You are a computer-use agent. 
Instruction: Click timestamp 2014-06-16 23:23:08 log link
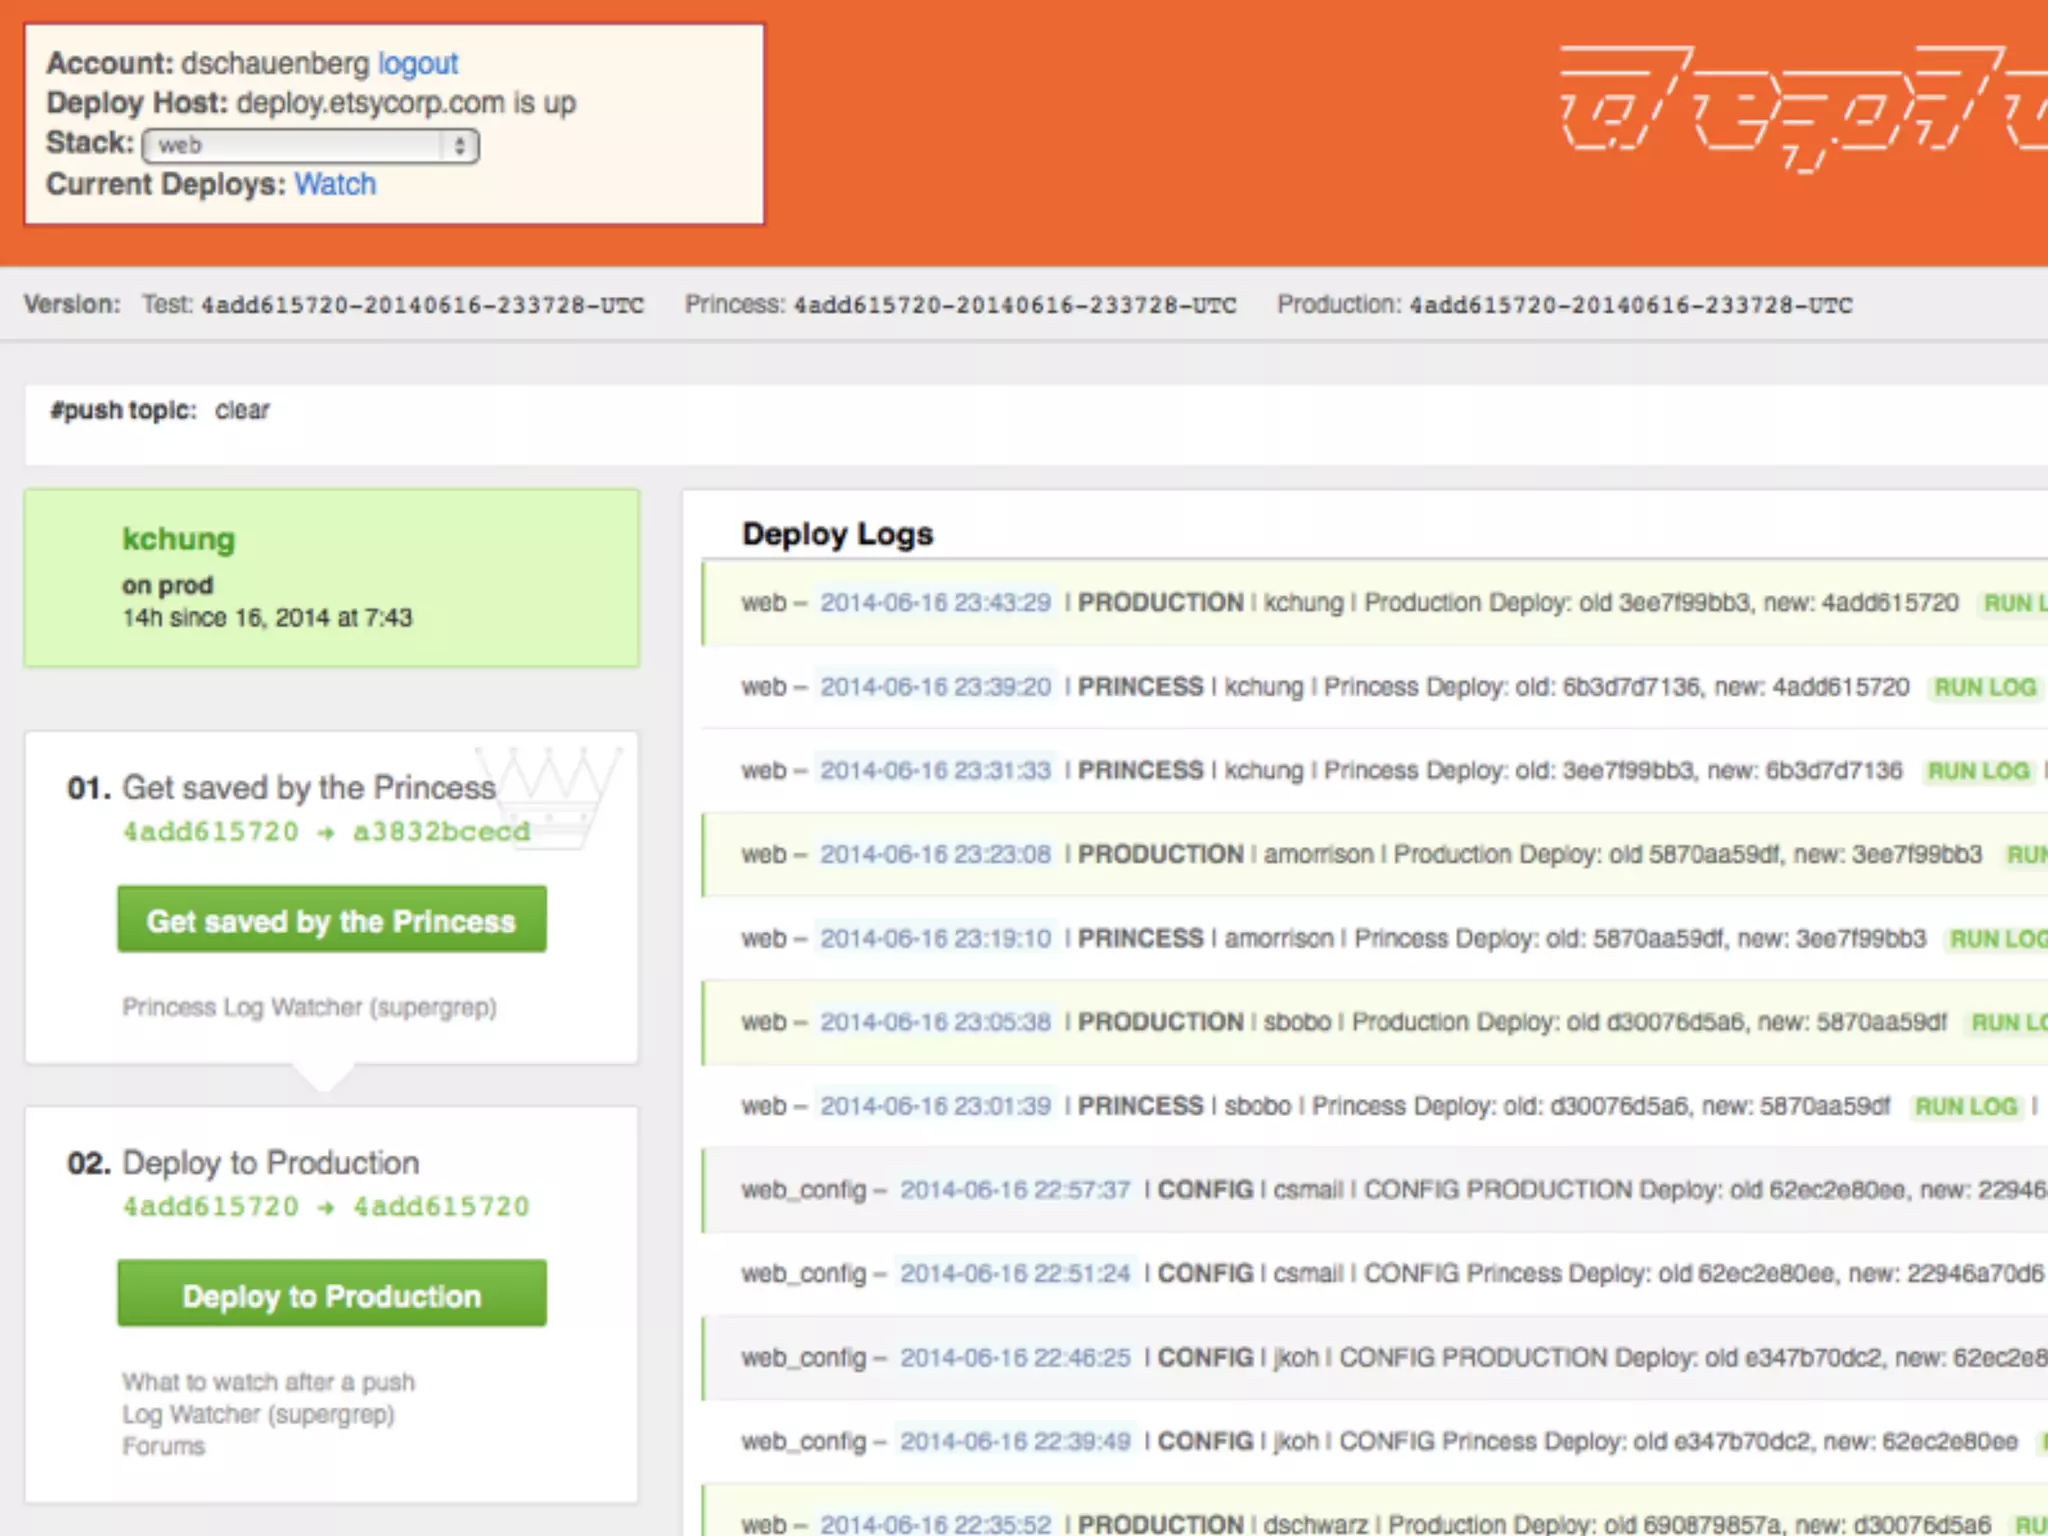coord(935,855)
